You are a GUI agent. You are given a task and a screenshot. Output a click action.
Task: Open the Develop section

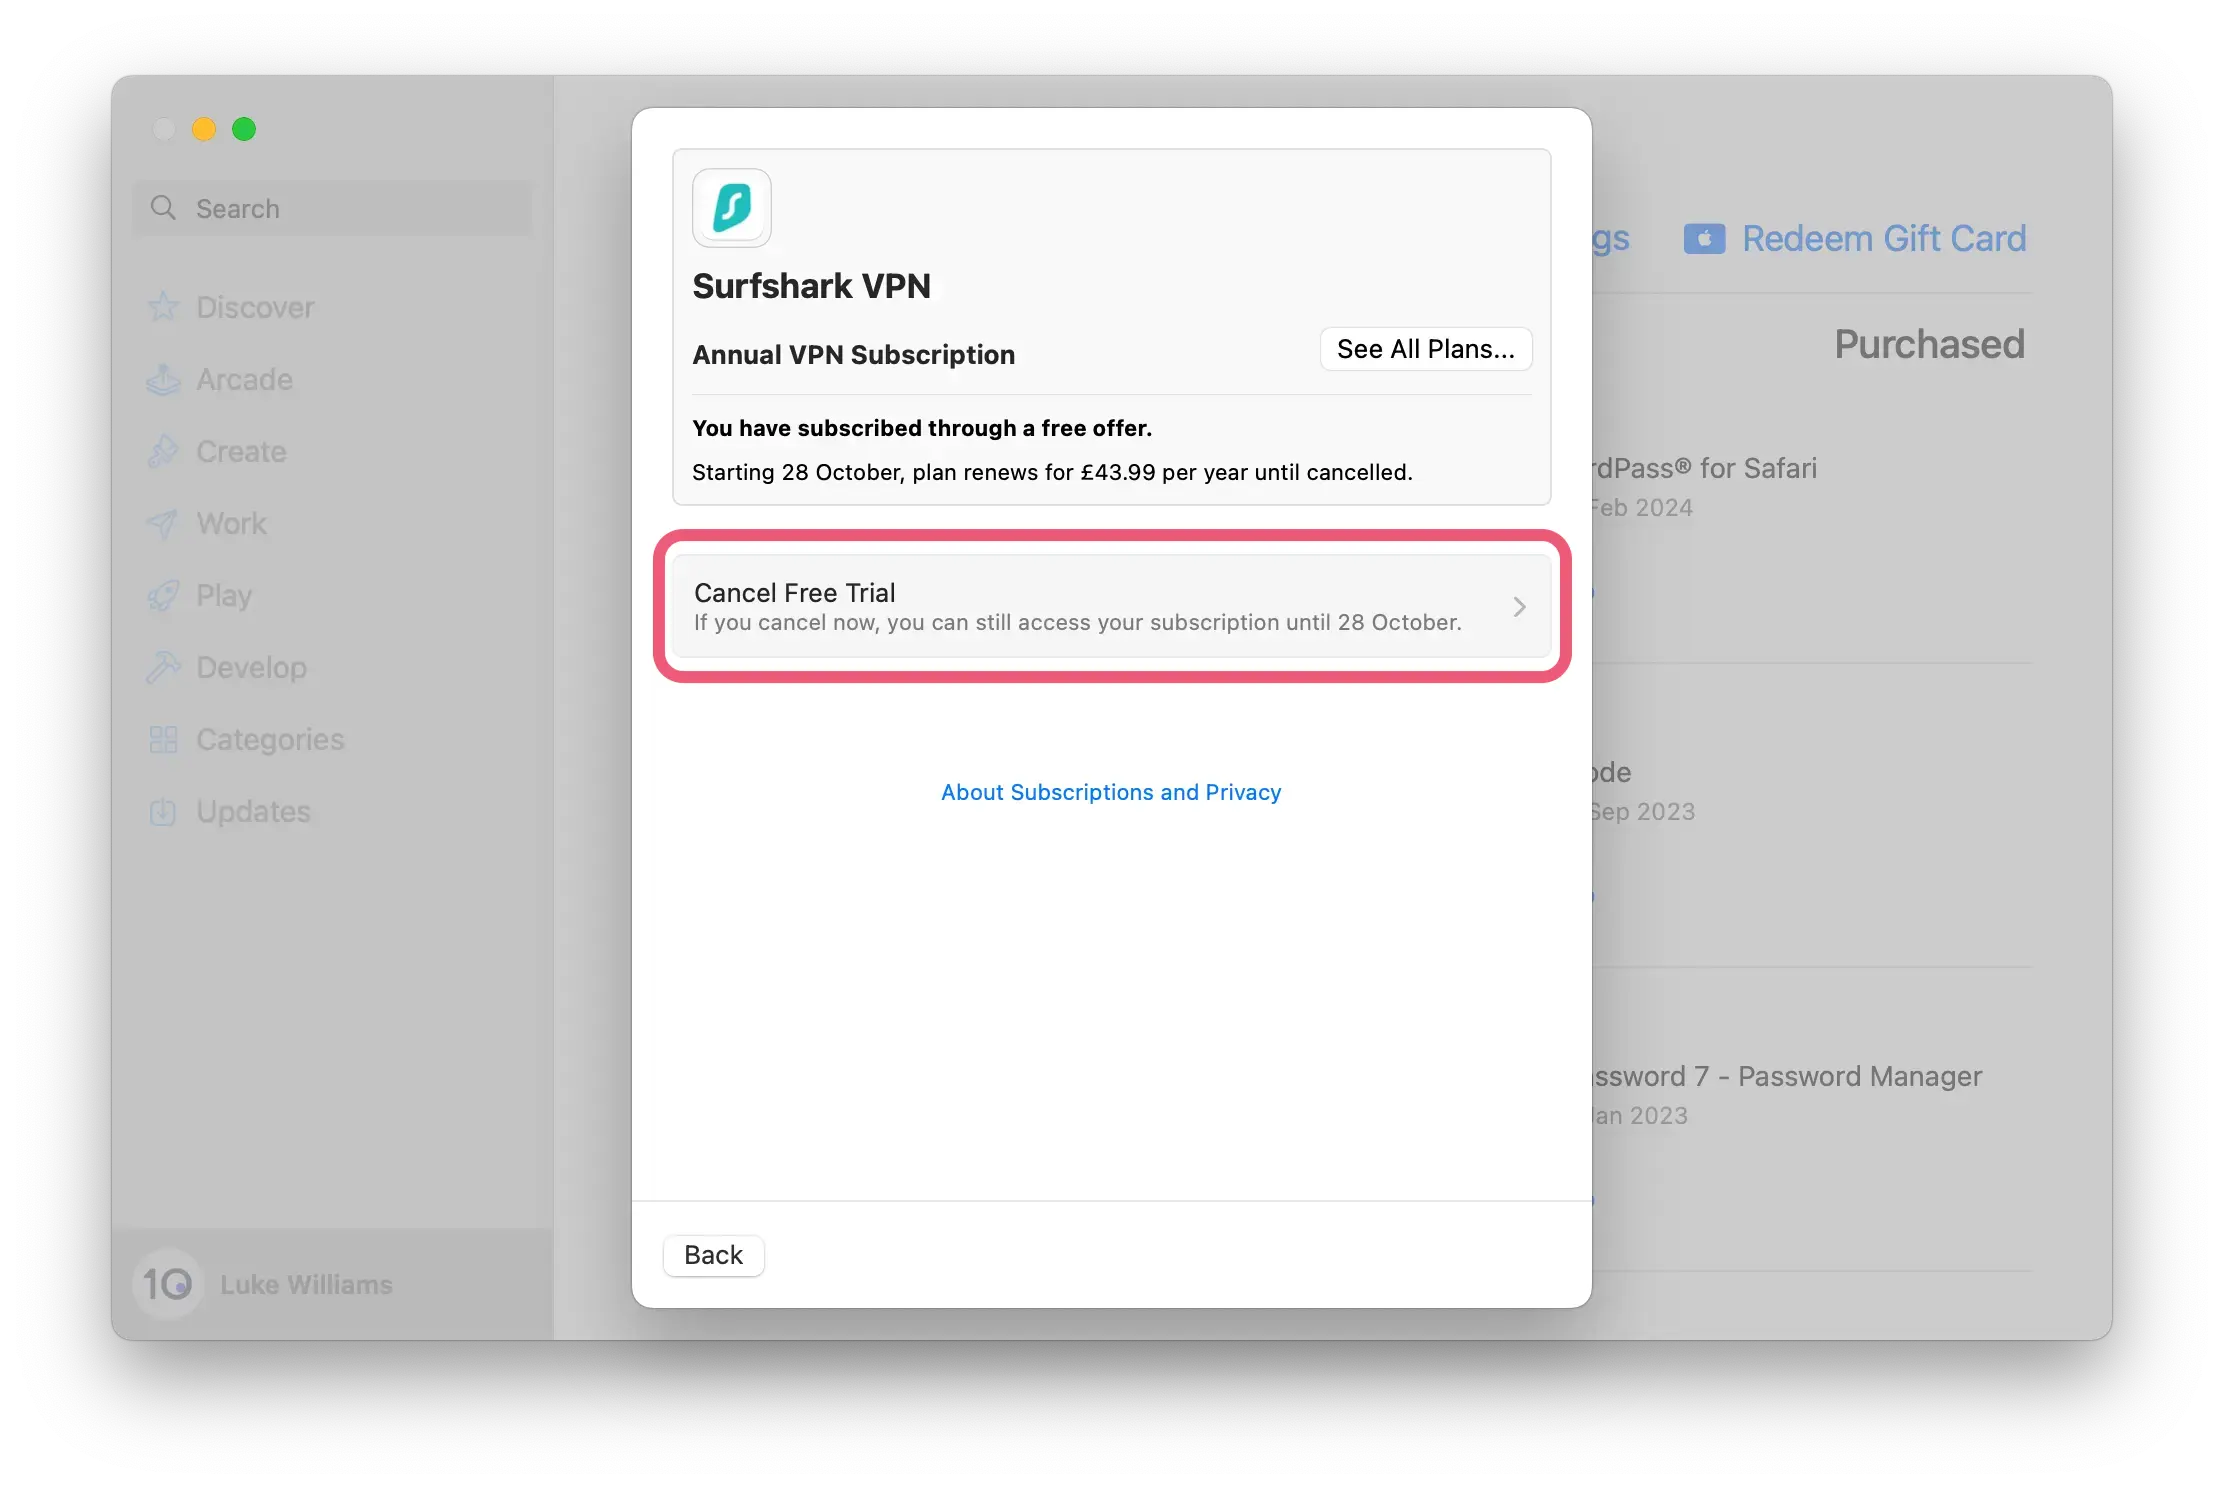coord(251,666)
